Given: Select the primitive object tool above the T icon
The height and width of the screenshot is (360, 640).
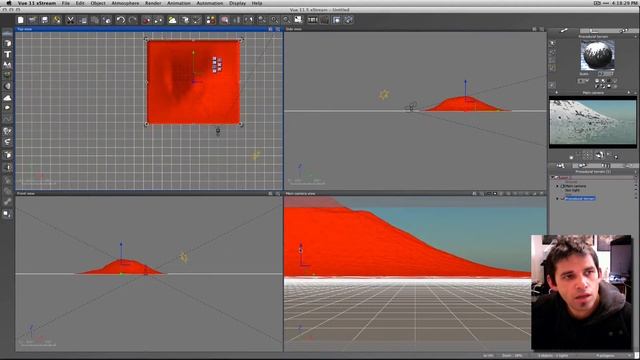Looking at the screenshot, I should (7, 43).
